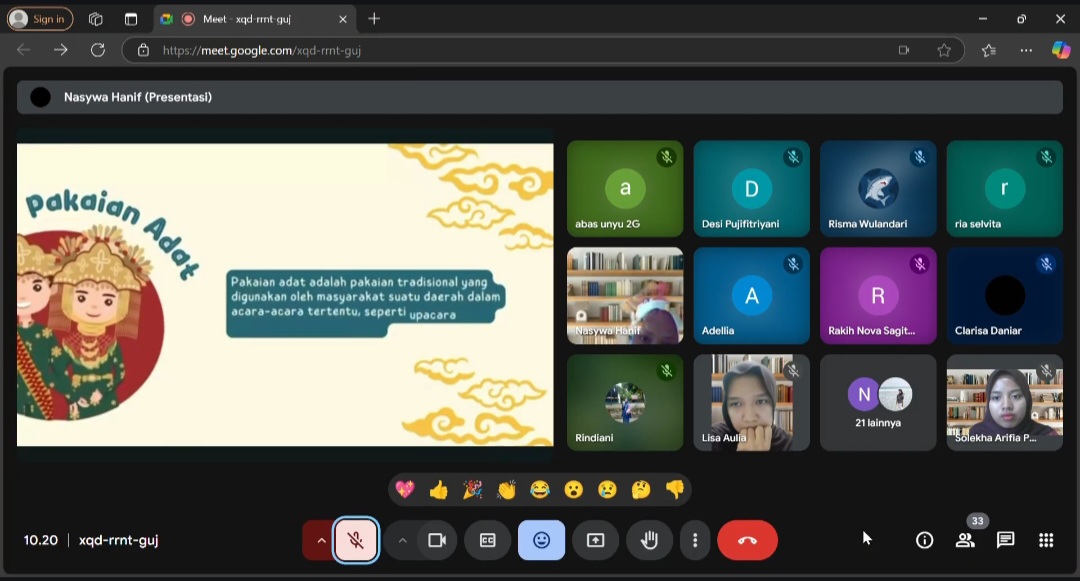Open the meeting details info icon

pyautogui.click(x=925, y=540)
